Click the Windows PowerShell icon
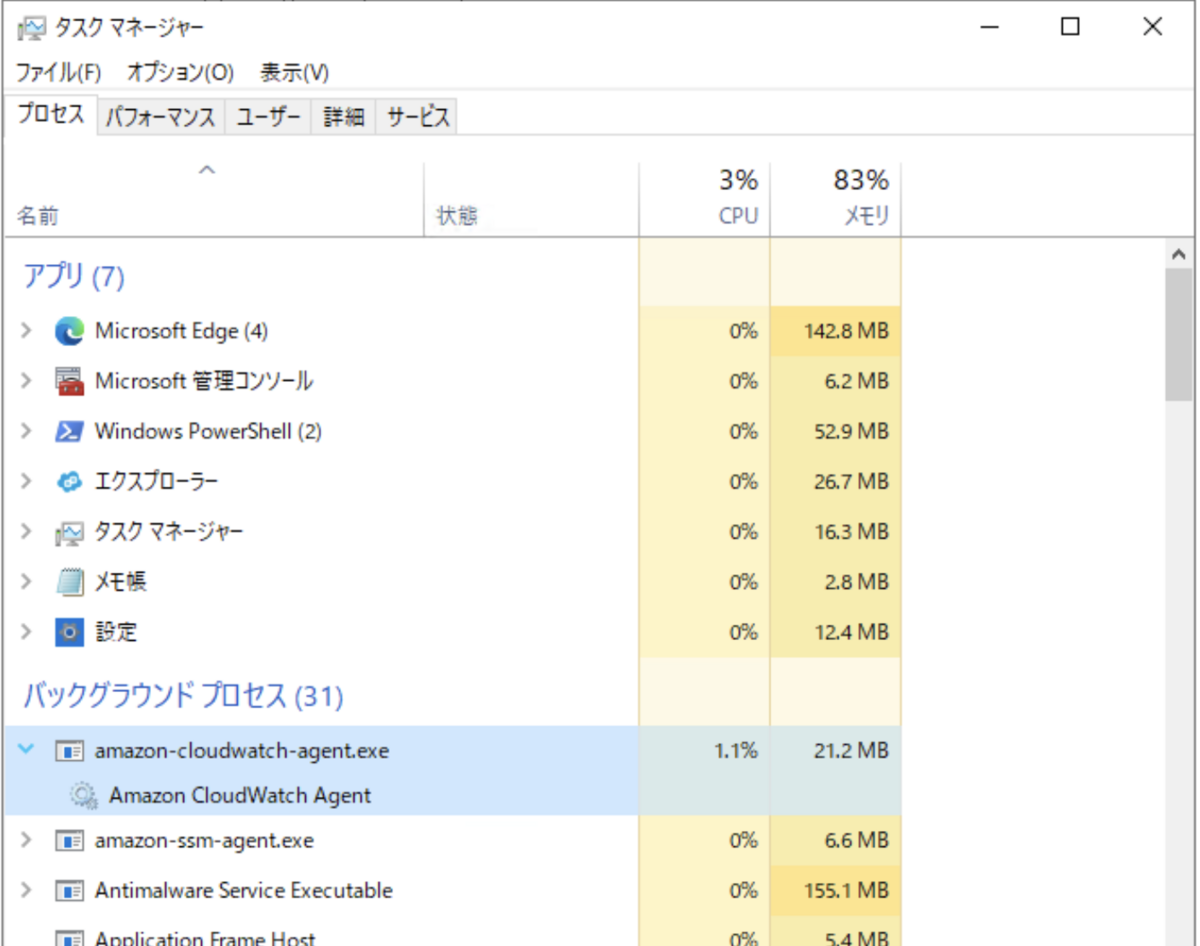The image size is (1200, 946). (x=69, y=432)
